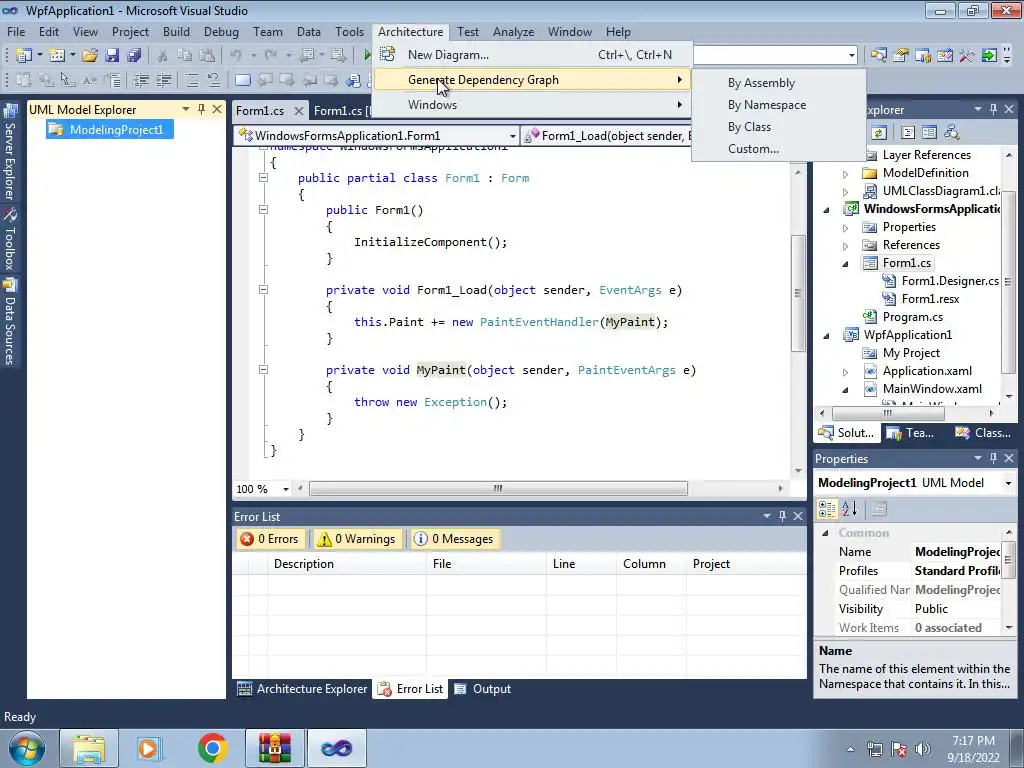This screenshot has height=768, width=1024.
Task: Click the Copy toolbar icon
Action: (185, 56)
